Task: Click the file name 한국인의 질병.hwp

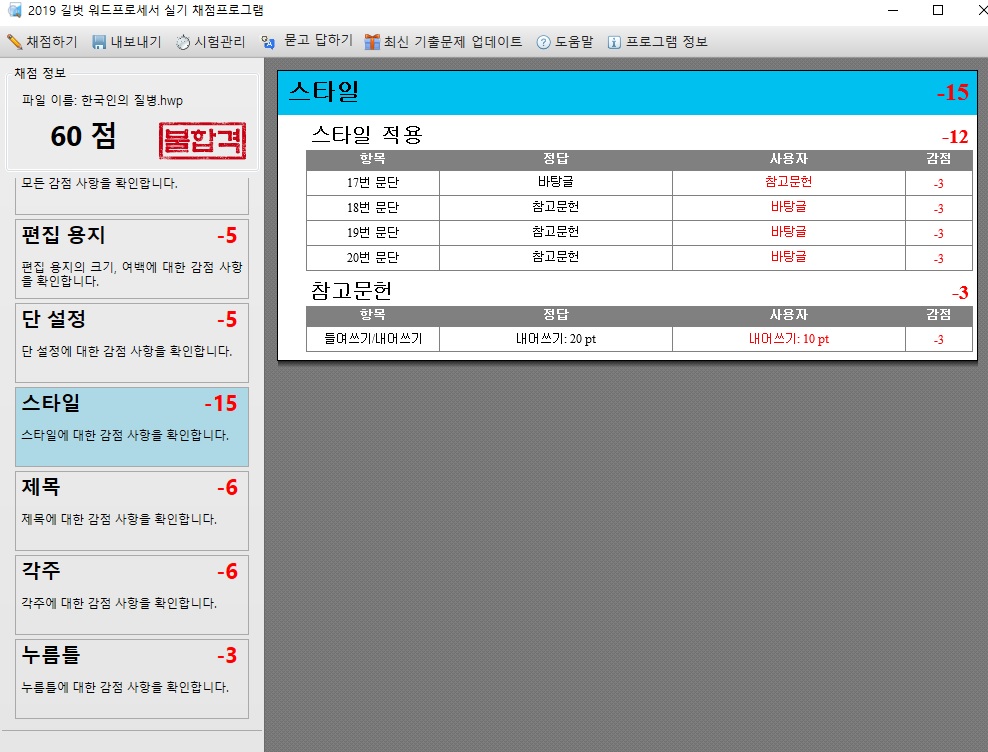Action: tap(132, 100)
